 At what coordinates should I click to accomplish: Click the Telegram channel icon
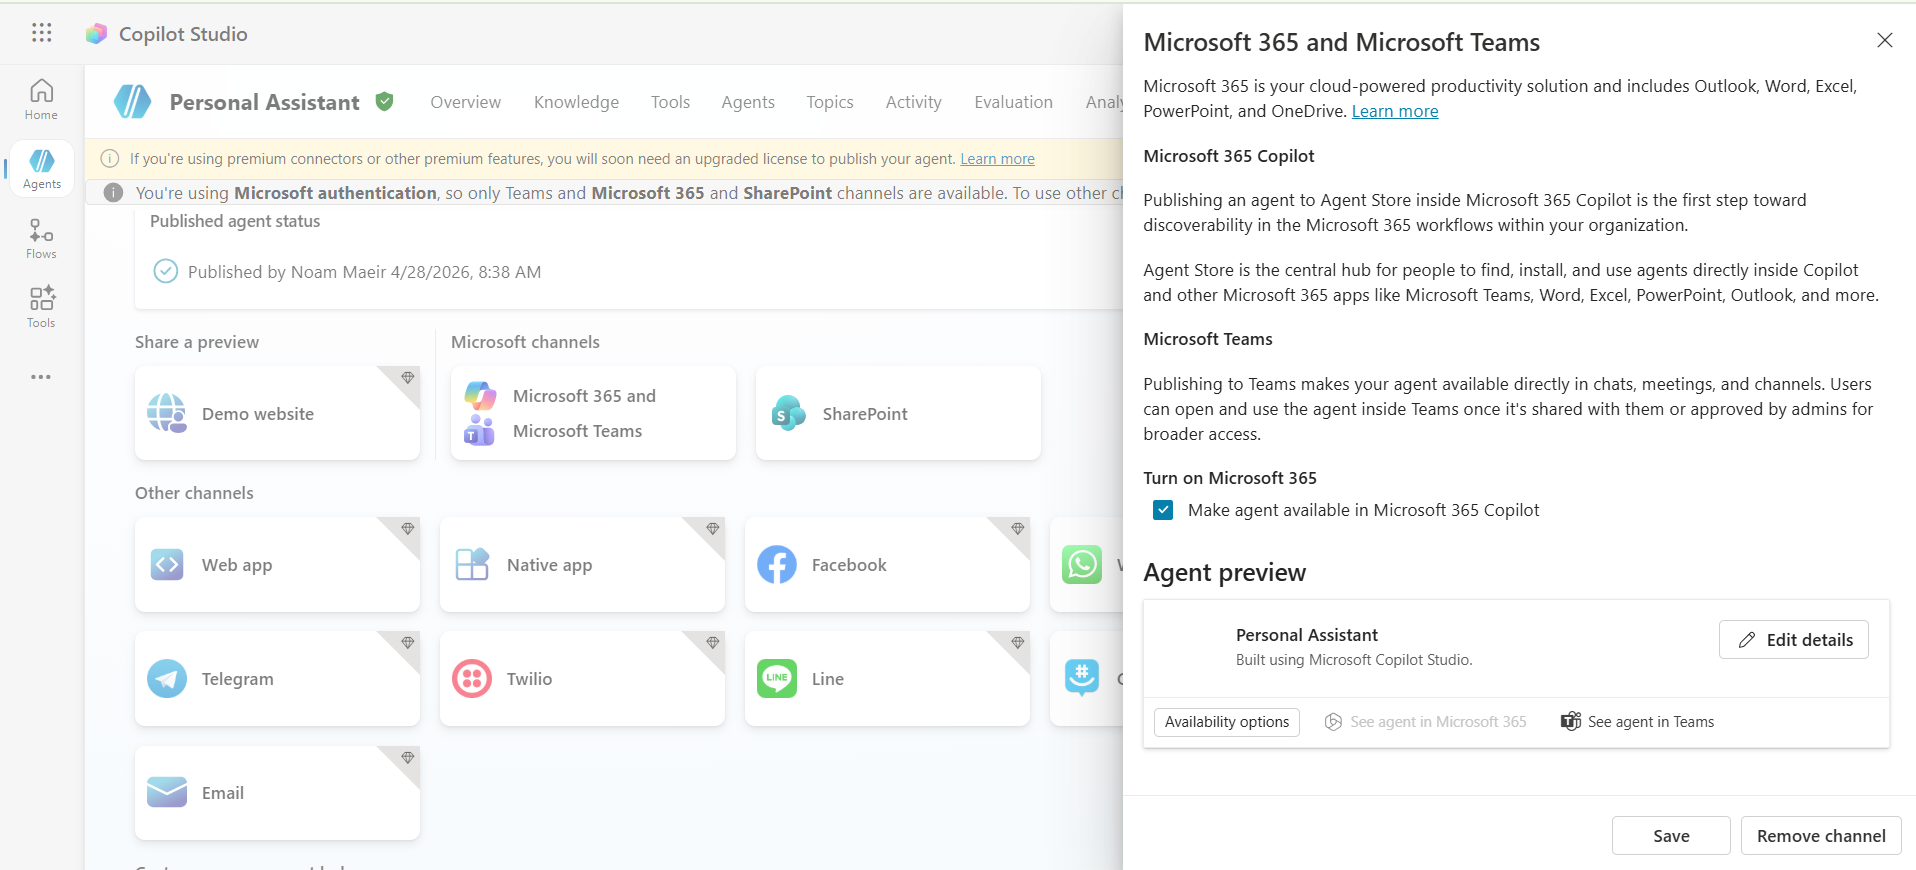tap(167, 678)
